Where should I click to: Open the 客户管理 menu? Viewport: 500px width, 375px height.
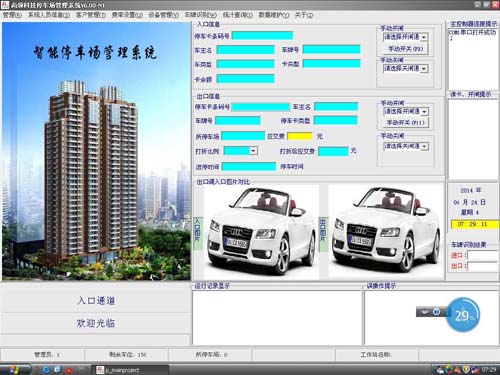click(x=91, y=15)
